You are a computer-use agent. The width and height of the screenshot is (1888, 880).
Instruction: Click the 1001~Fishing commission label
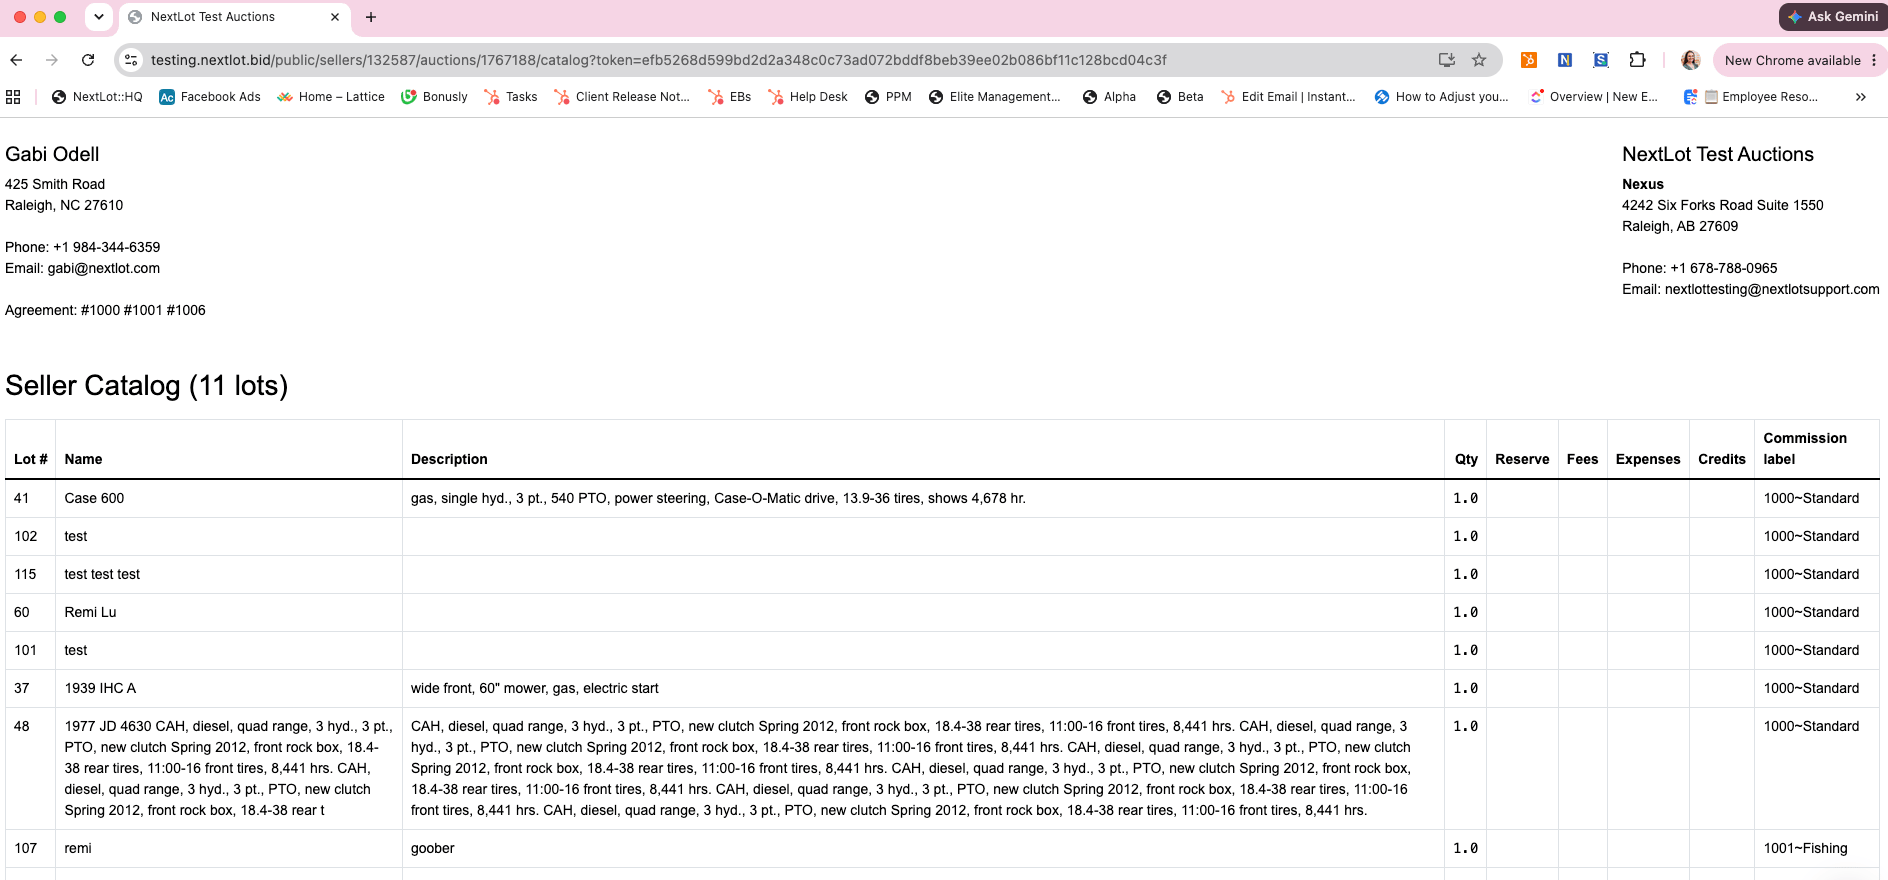[x=1805, y=848]
